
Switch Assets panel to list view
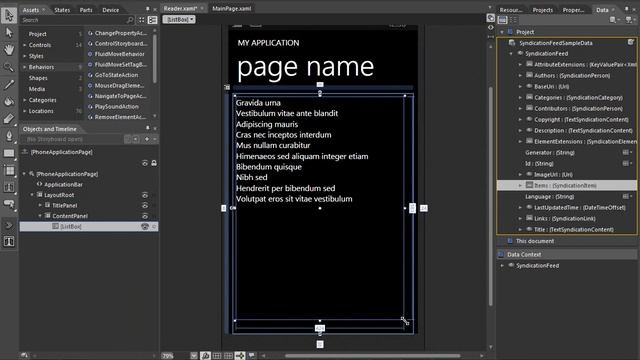click(x=153, y=20)
